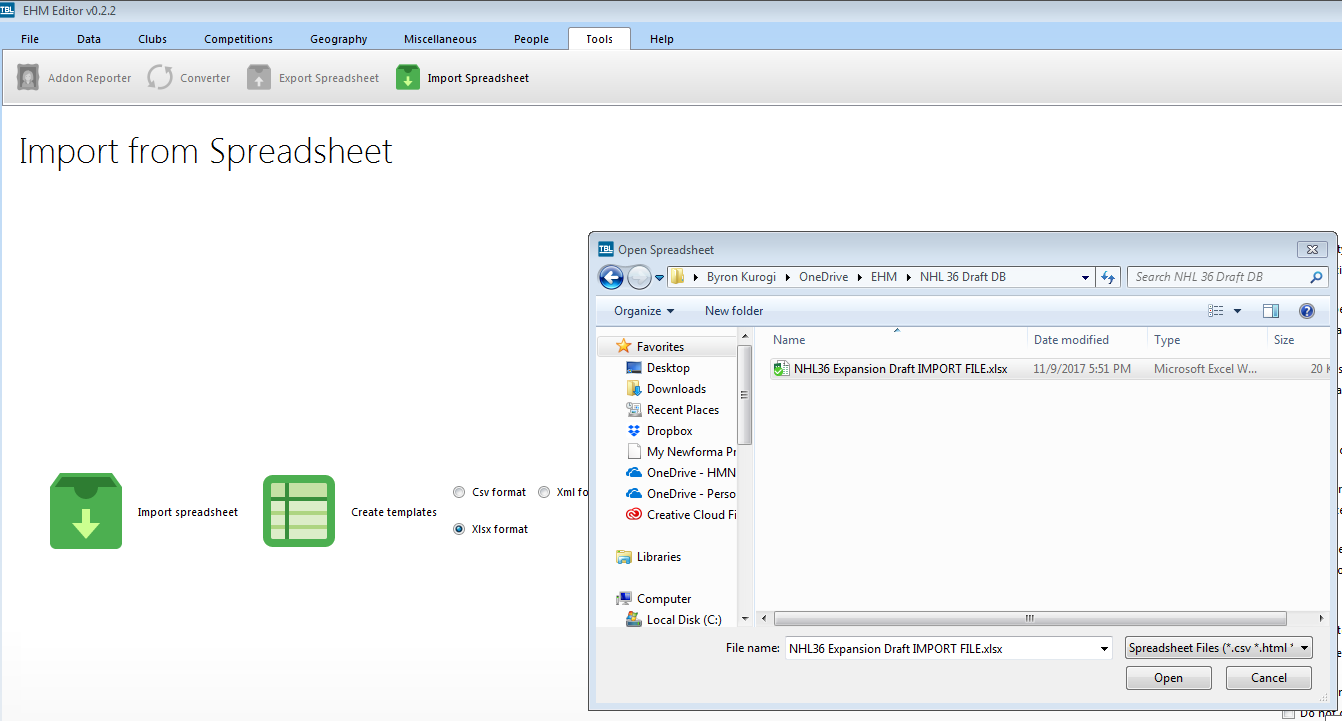Click the refresh button next to address bar
The height and width of the screenshot is (721, 1342).
pos(1108,277)
